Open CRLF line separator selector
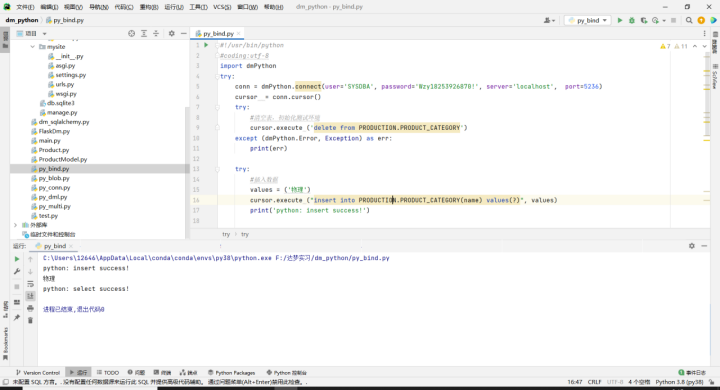This screenshot has width=720, height=390. tap(594, 382)
